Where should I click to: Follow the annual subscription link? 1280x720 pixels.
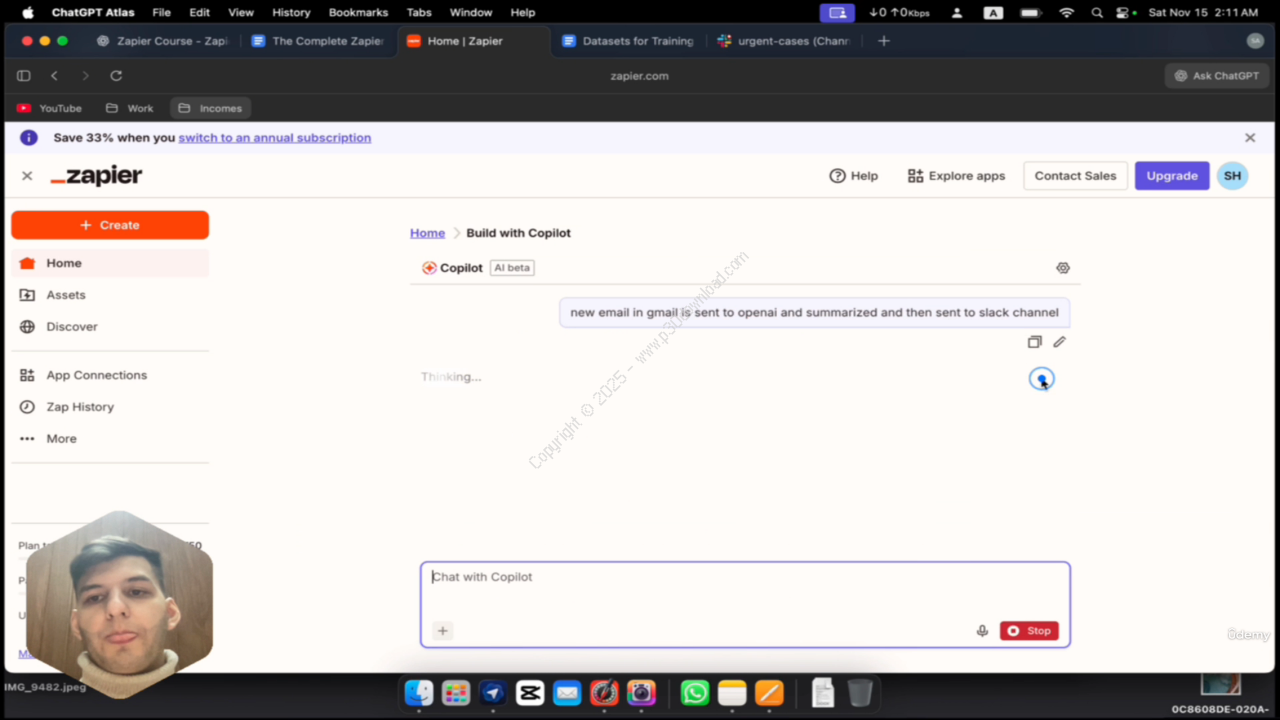click(274, 138)
